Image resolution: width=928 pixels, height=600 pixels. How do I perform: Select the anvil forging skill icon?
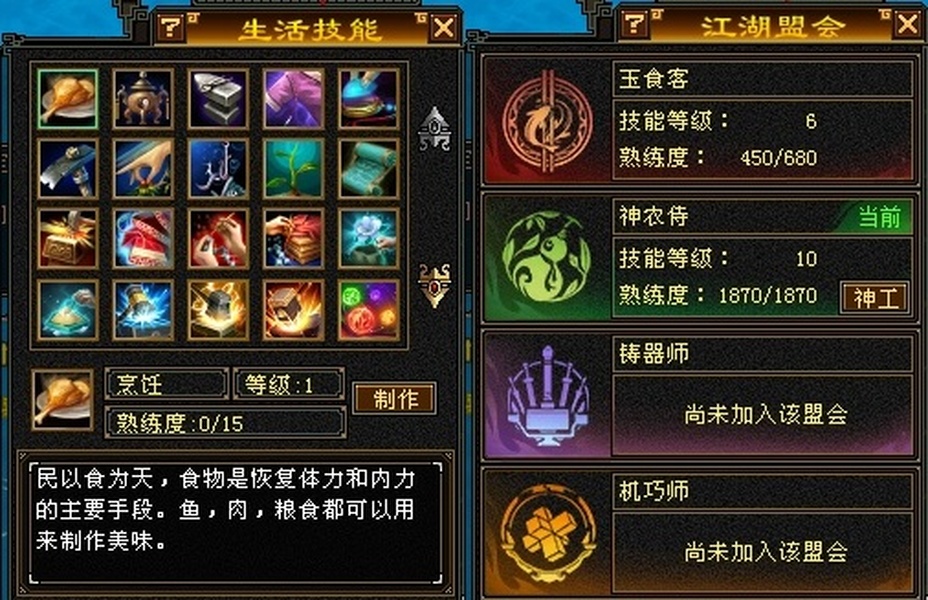pyautogui.click(x=218, y=99)
